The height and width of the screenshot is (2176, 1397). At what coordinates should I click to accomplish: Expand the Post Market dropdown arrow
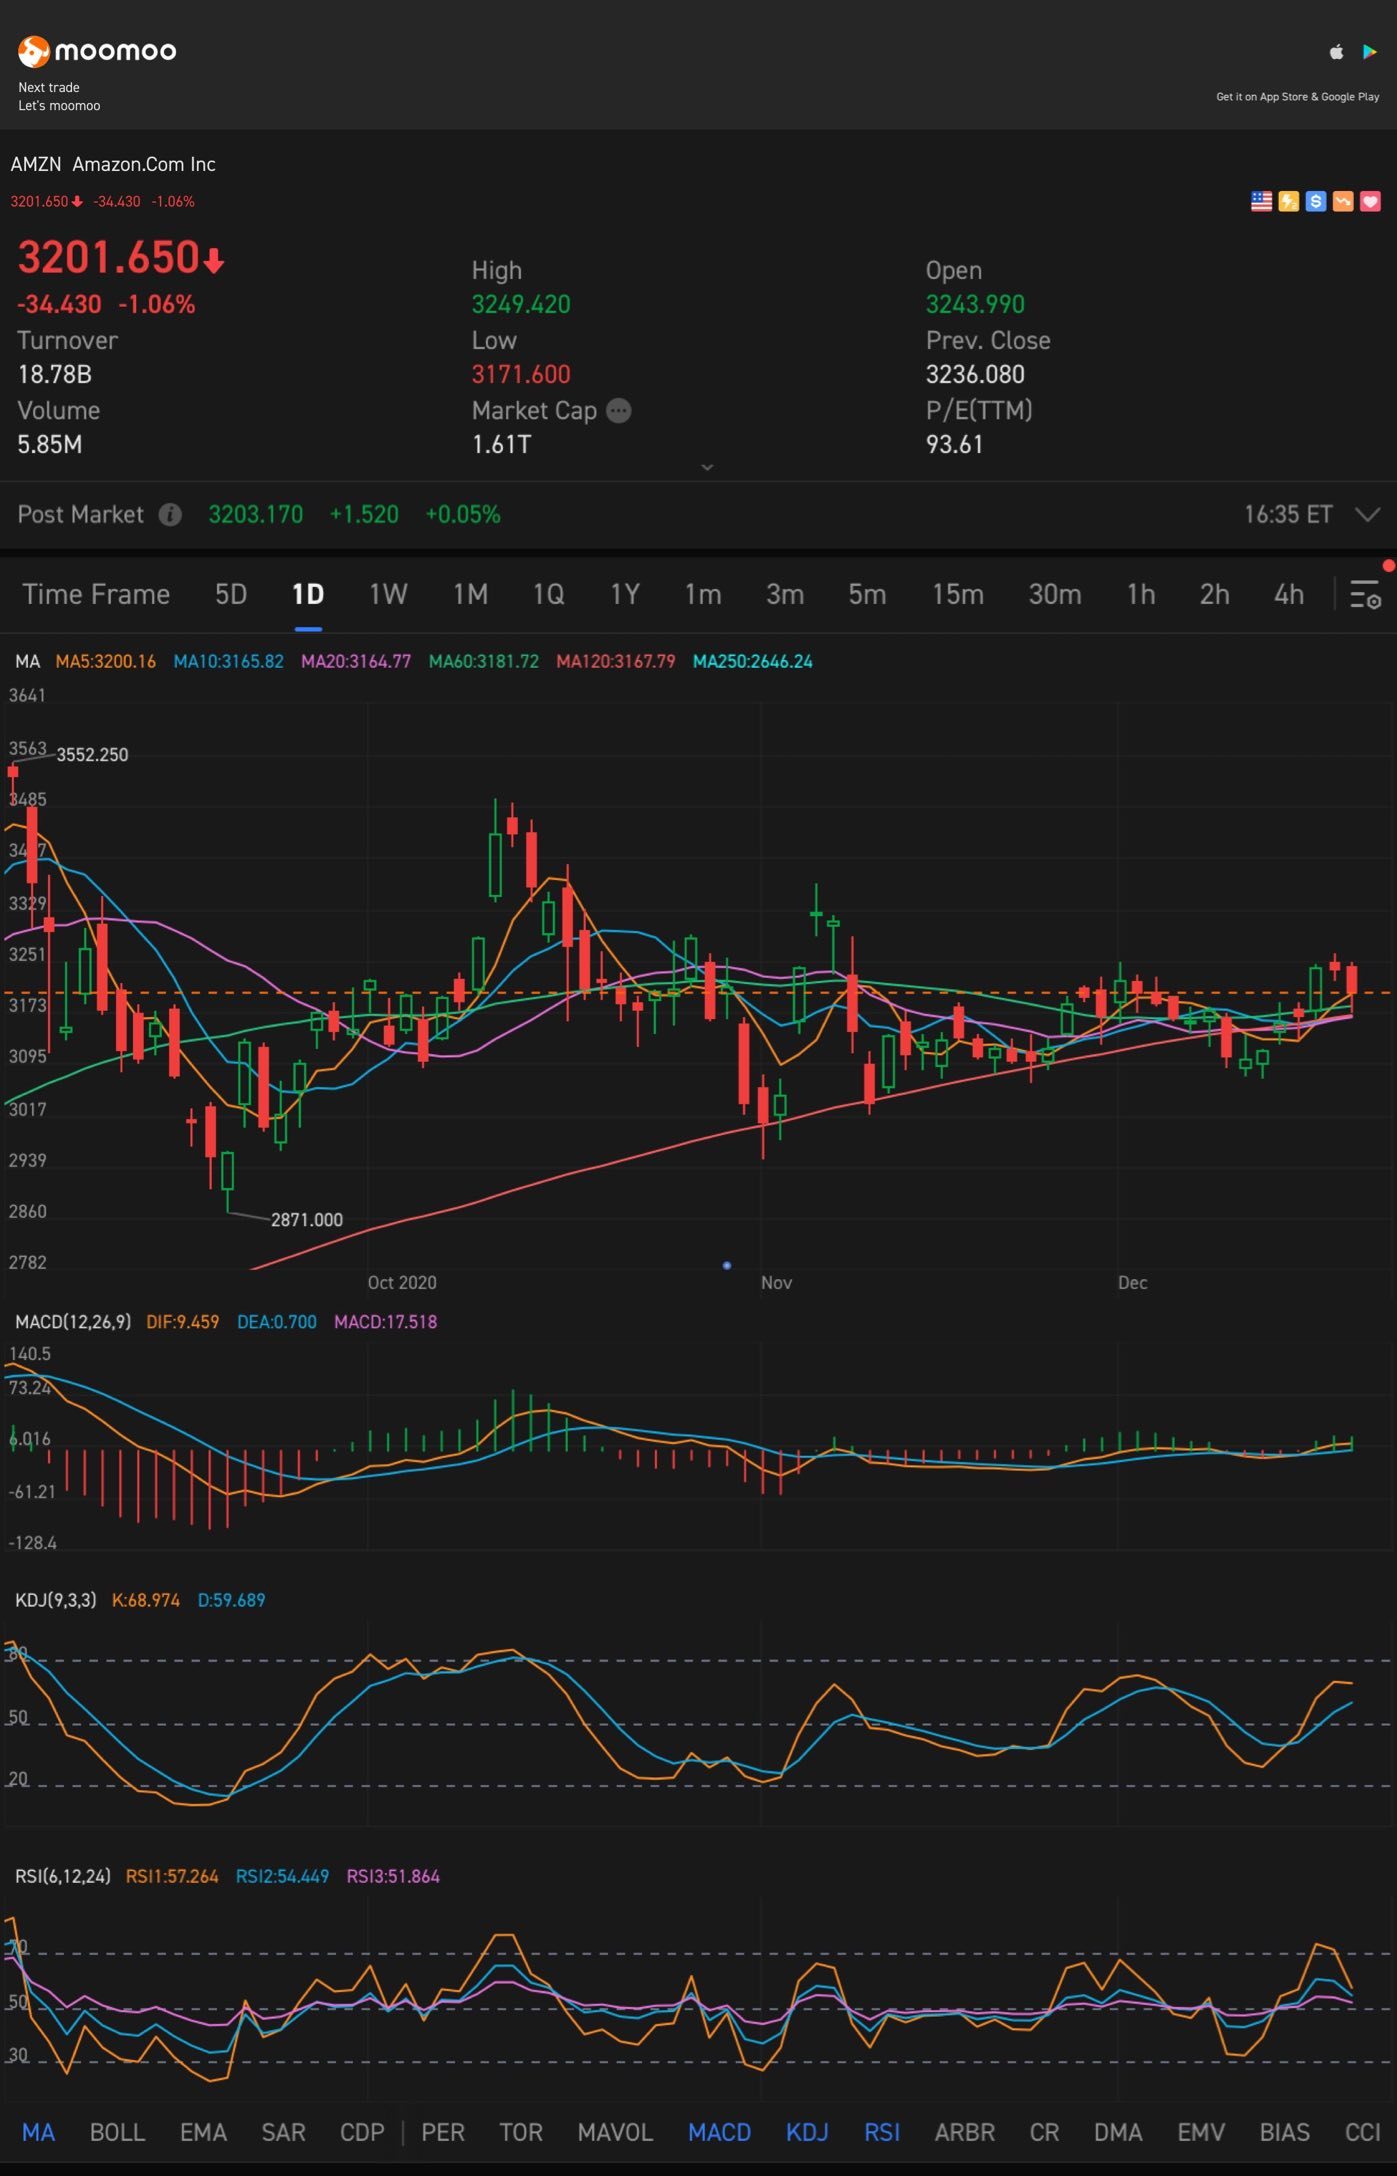(x=1367, y=515)
